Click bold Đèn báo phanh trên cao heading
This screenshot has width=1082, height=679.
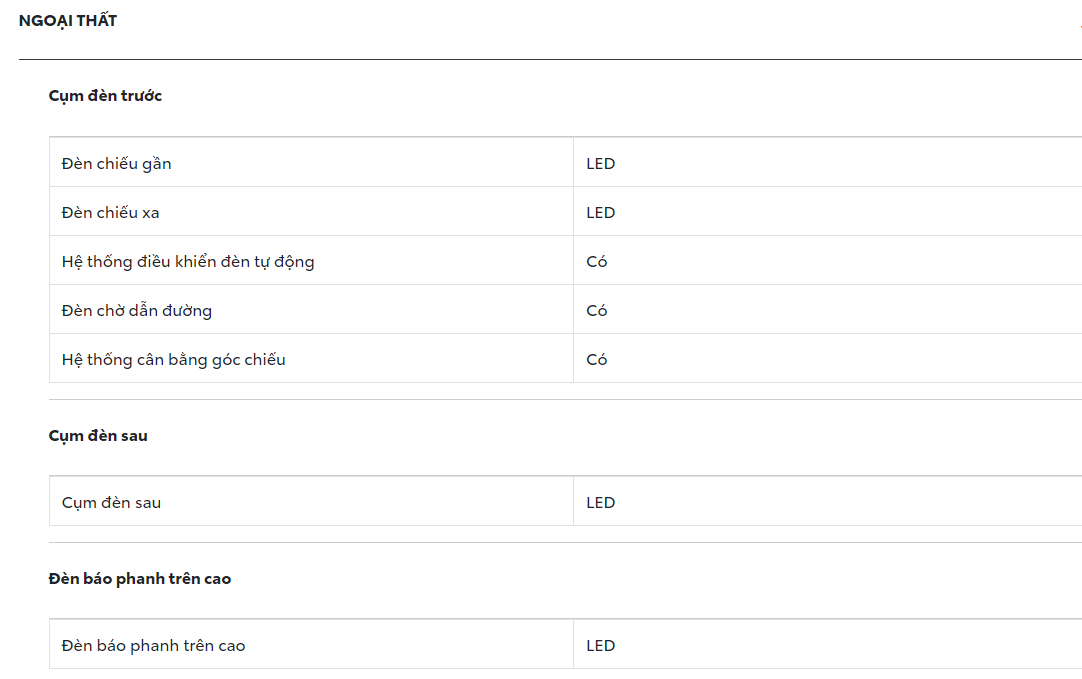click(140, 579)
